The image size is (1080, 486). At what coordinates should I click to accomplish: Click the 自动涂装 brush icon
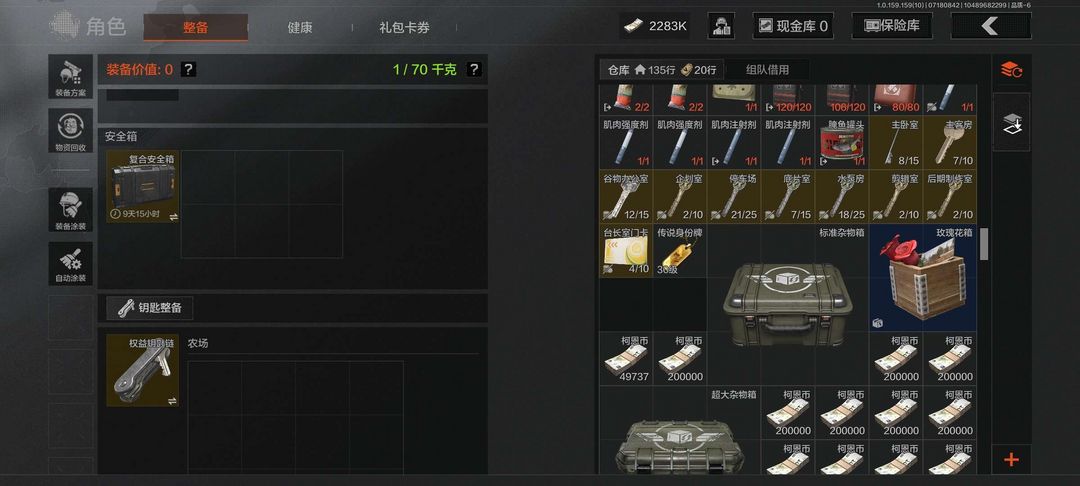point(70,264)
